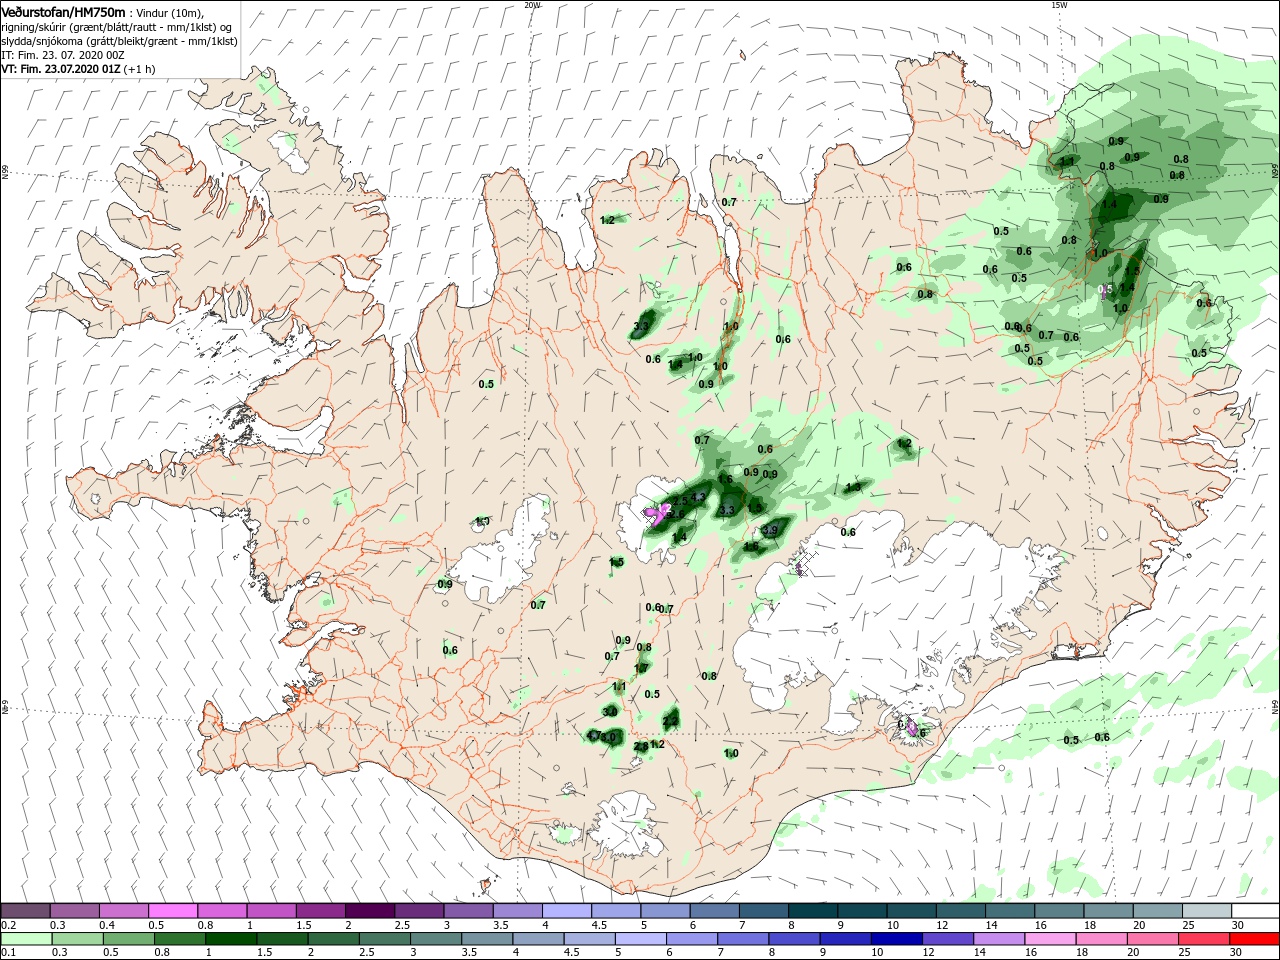Click the 0.1 legend label

[8, 953]
